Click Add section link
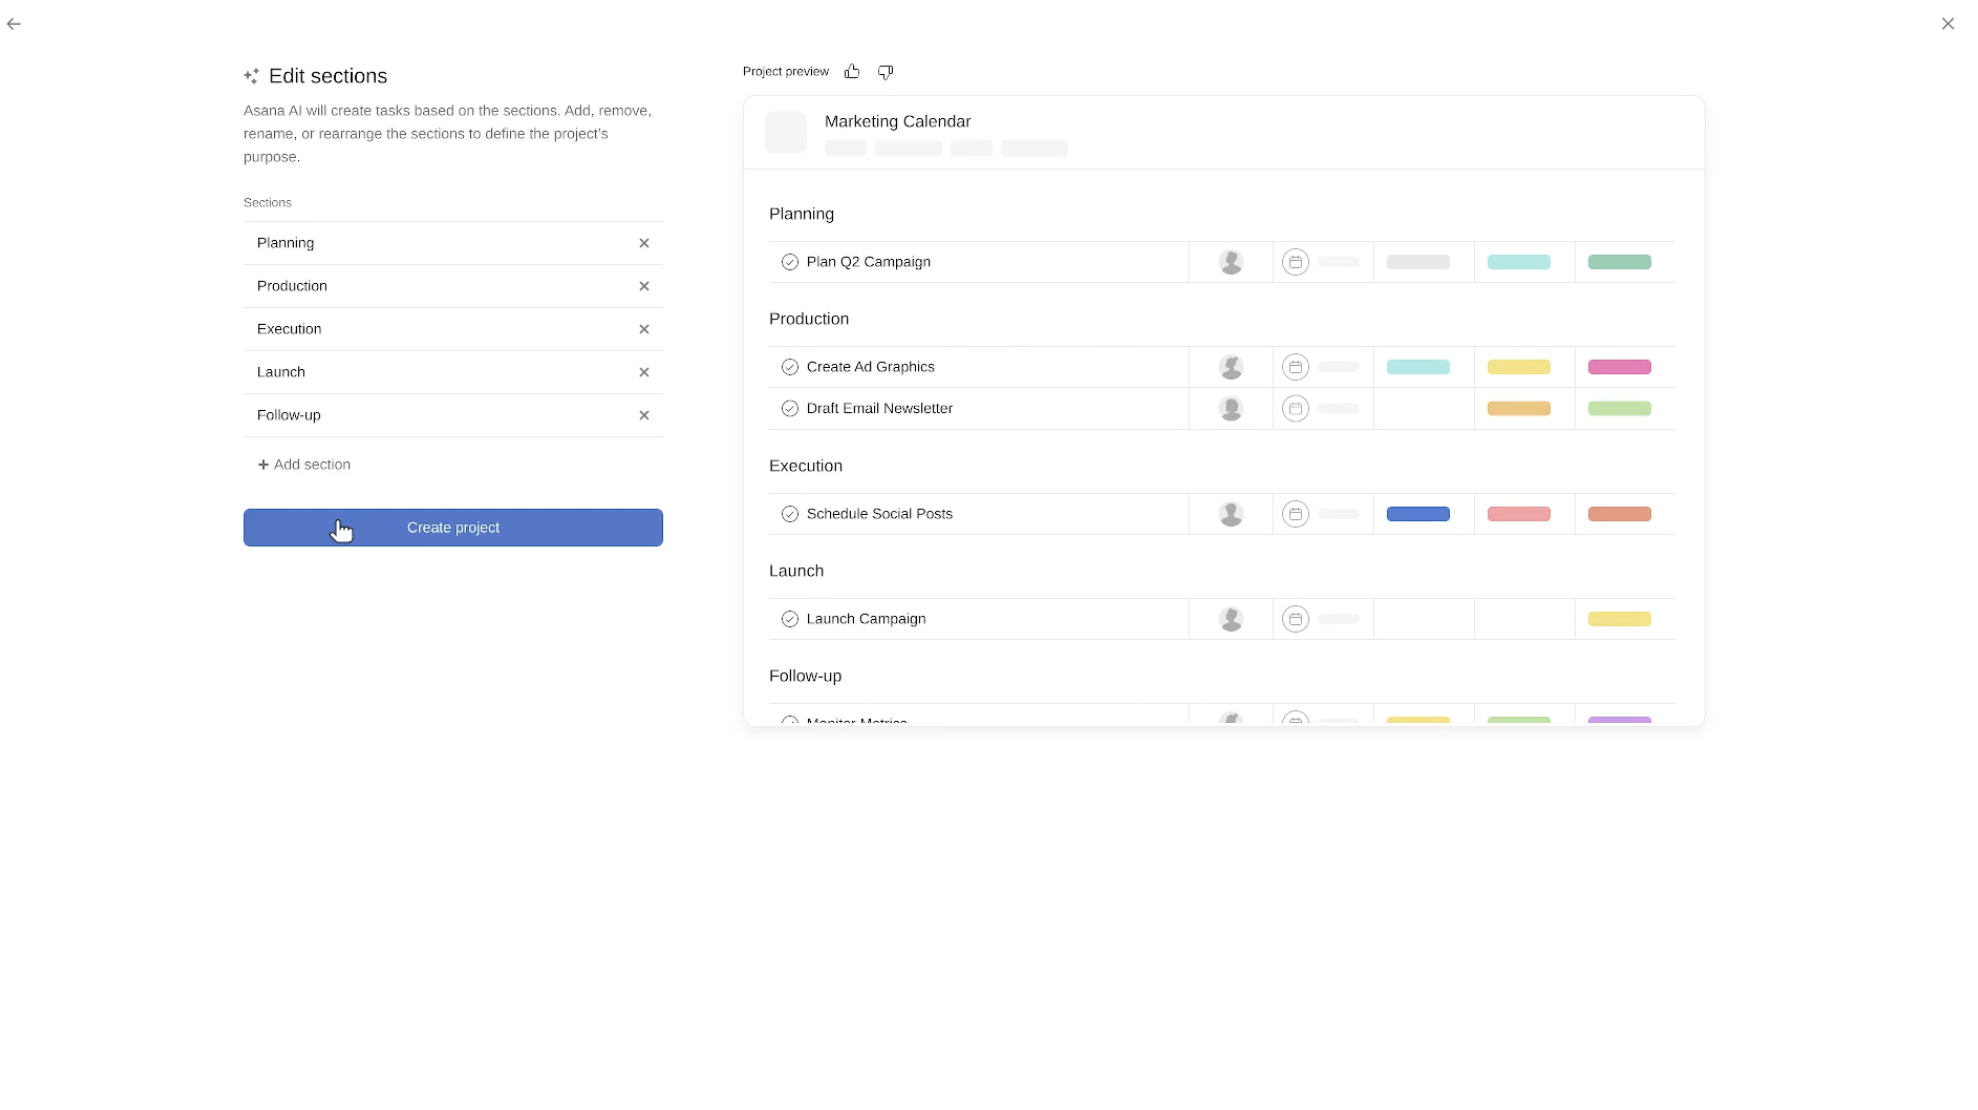1978x1110 pixels. pos(304,464)
